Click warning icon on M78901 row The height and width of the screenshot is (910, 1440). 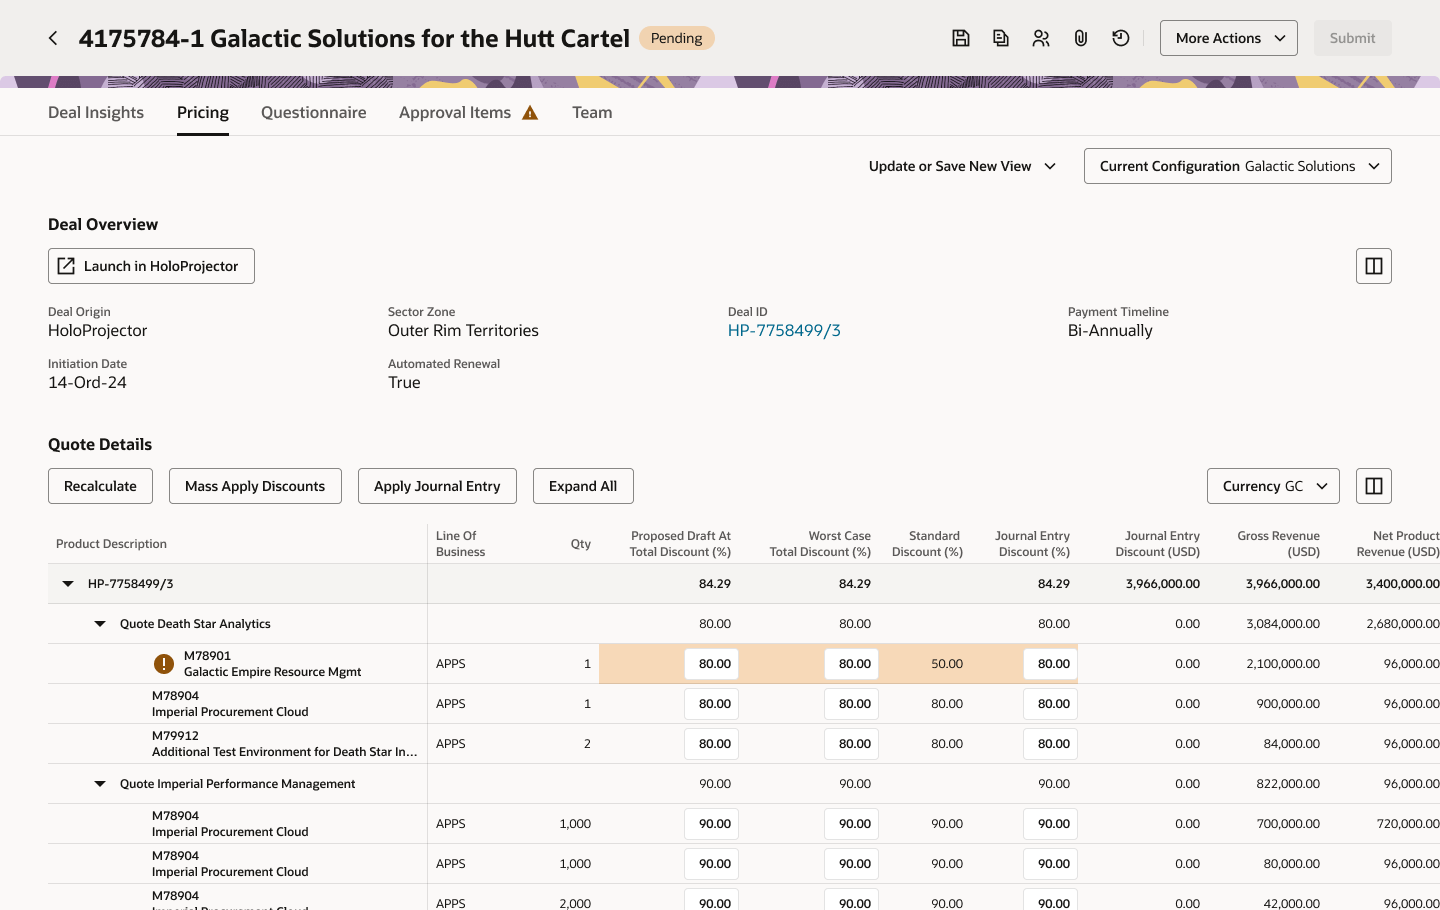coord(164,664)
